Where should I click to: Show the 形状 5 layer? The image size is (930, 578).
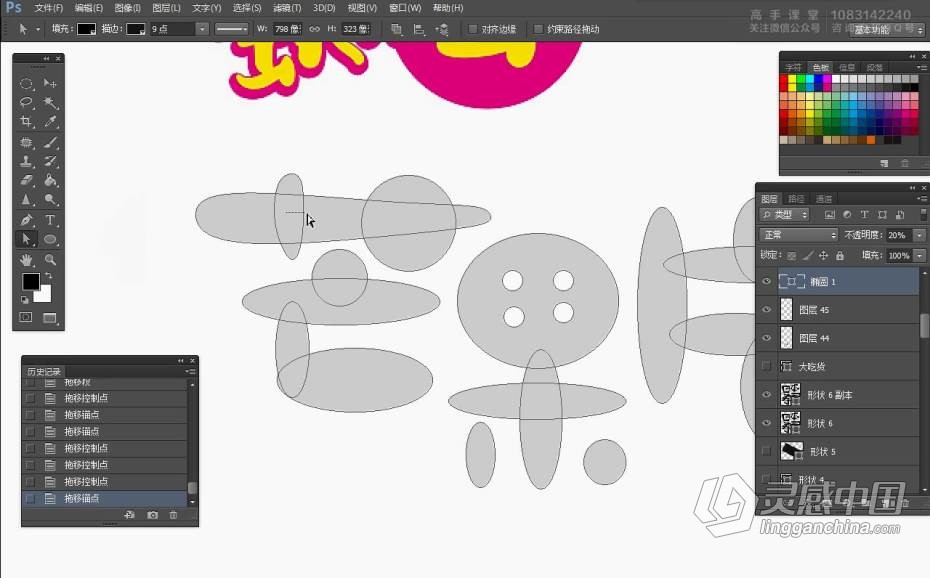[766, 452]
